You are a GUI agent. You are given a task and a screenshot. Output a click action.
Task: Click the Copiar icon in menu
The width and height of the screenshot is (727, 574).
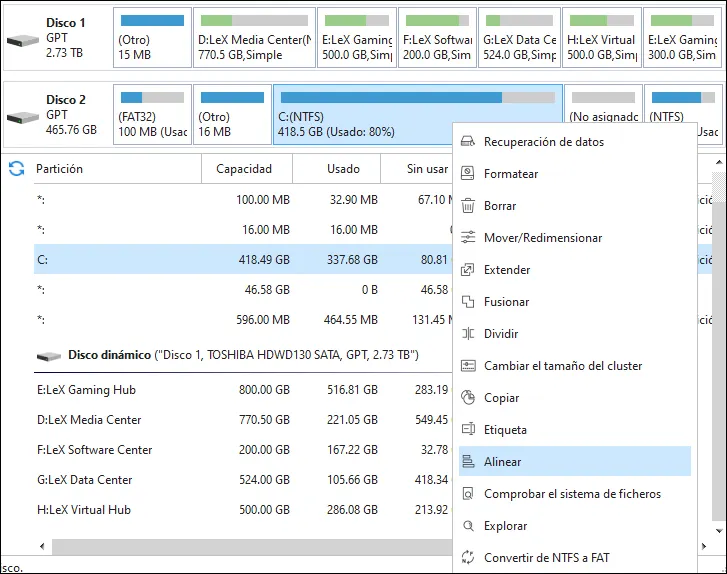pos(468,397)
